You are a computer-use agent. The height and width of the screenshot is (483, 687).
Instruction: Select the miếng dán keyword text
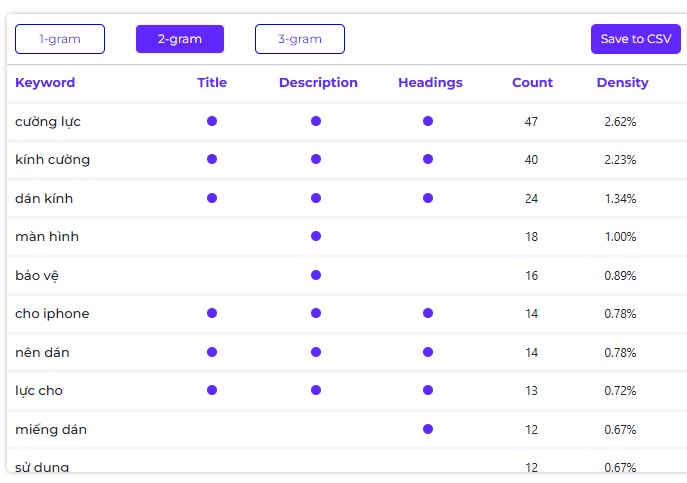[51, 430]
